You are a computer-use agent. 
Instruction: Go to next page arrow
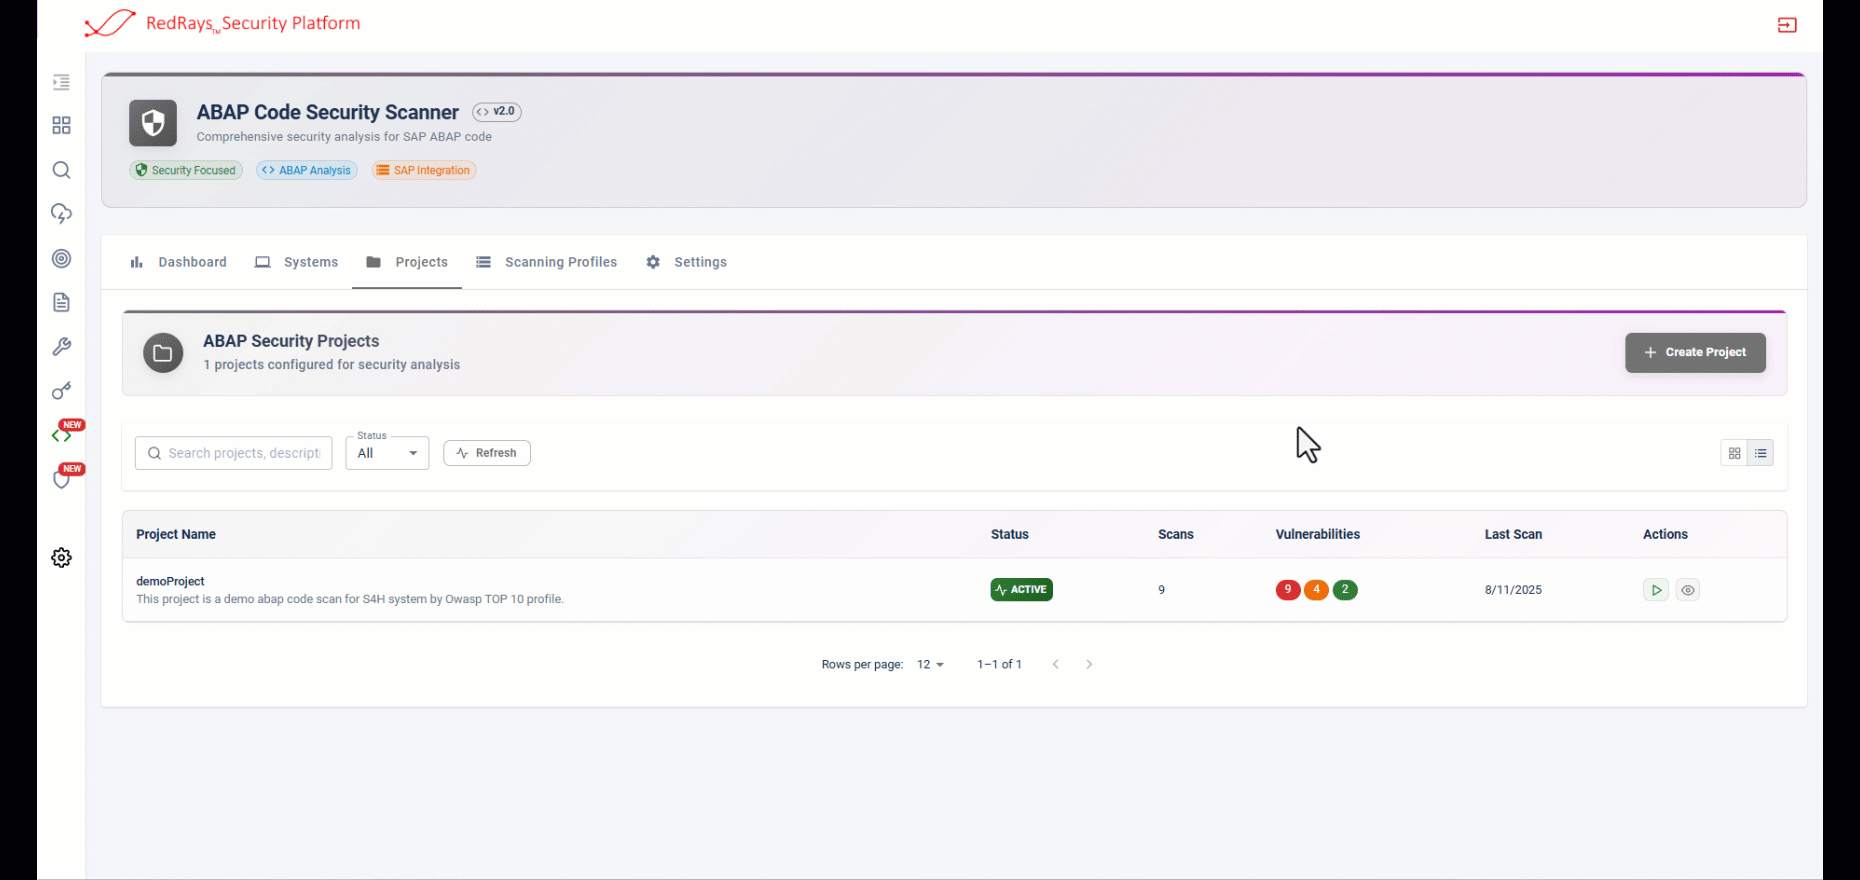pos(1089,664)
